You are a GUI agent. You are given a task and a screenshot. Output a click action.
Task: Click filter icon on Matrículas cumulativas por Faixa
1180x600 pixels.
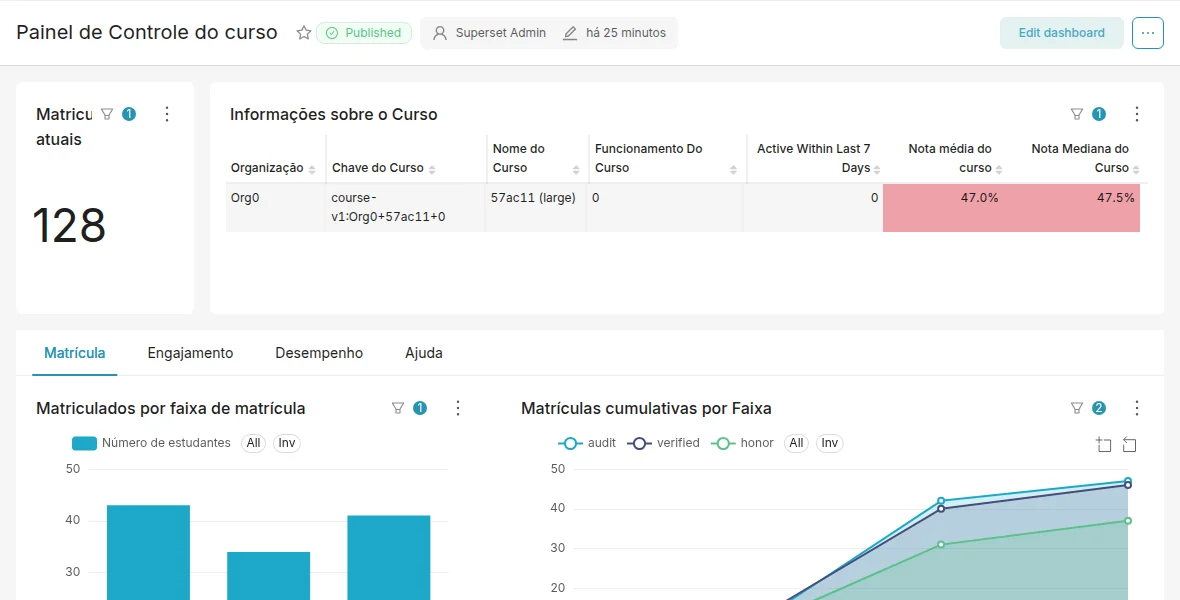1077,408
